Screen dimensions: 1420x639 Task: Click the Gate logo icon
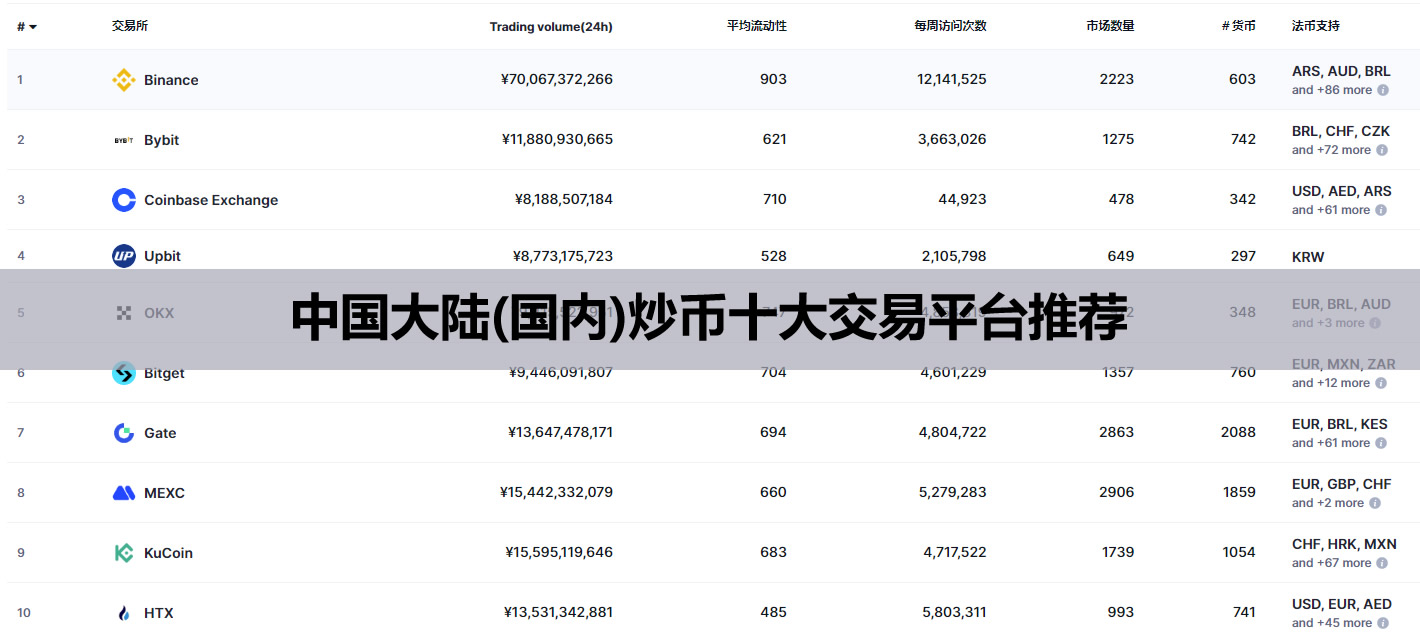124,433
